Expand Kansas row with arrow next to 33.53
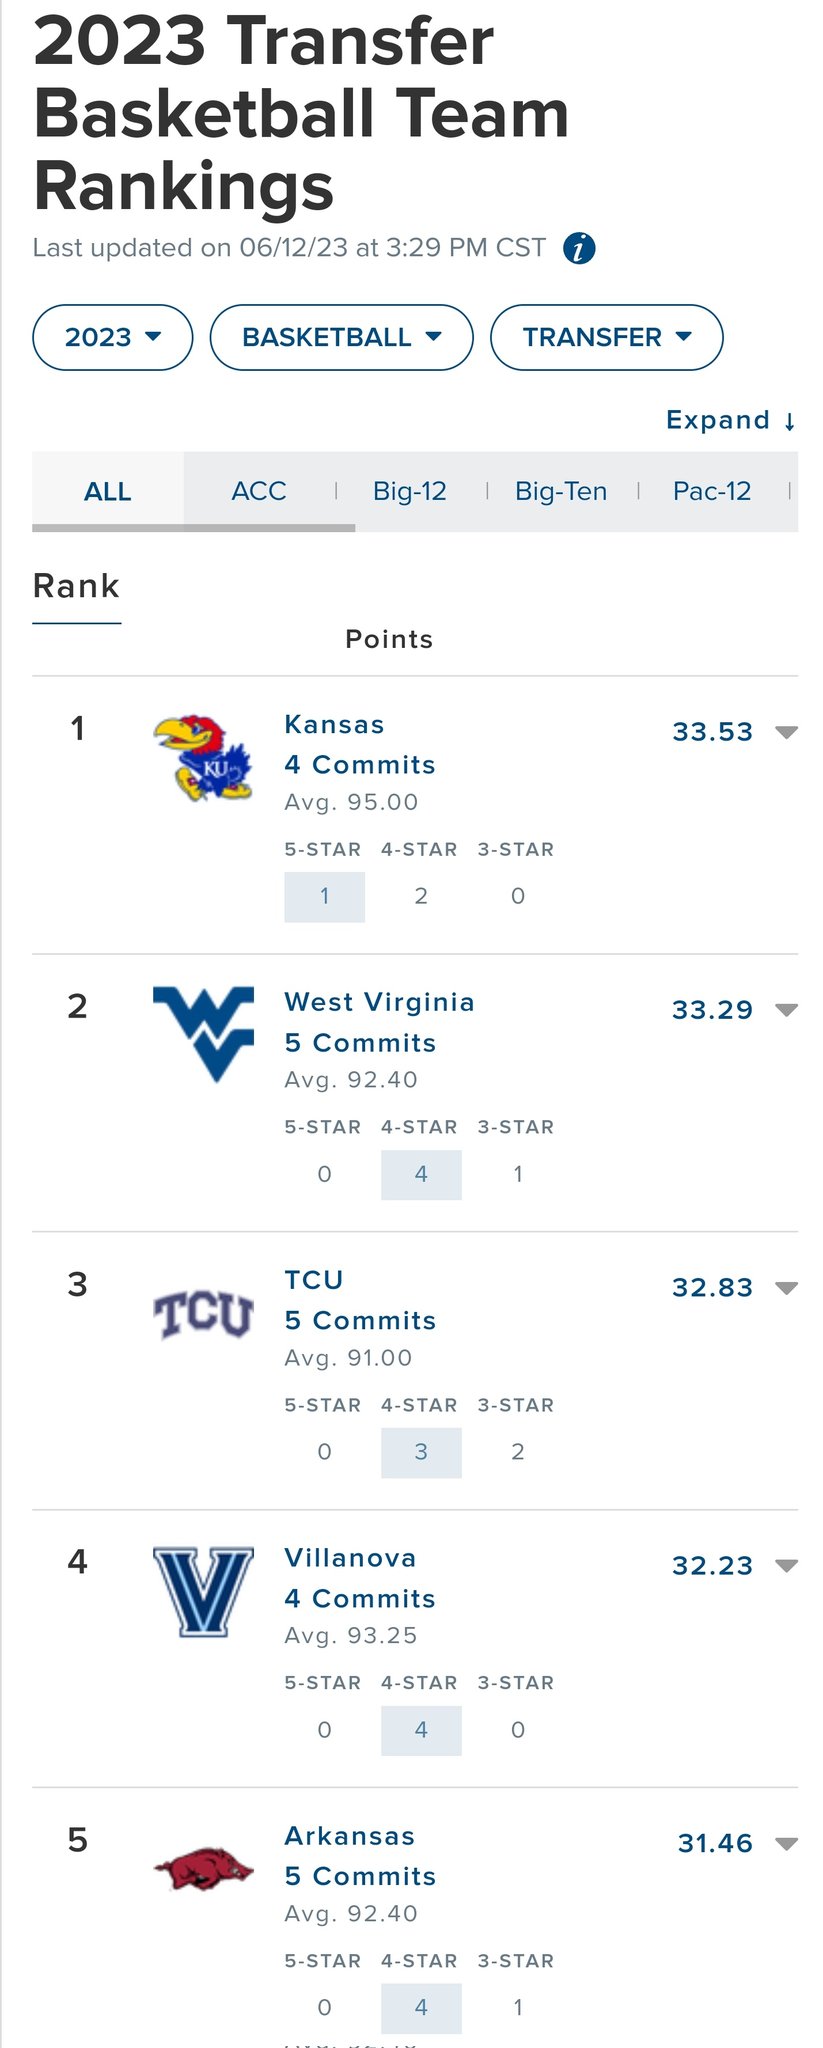The width and height of the screenshot is (823, 2048). (787, 732)
